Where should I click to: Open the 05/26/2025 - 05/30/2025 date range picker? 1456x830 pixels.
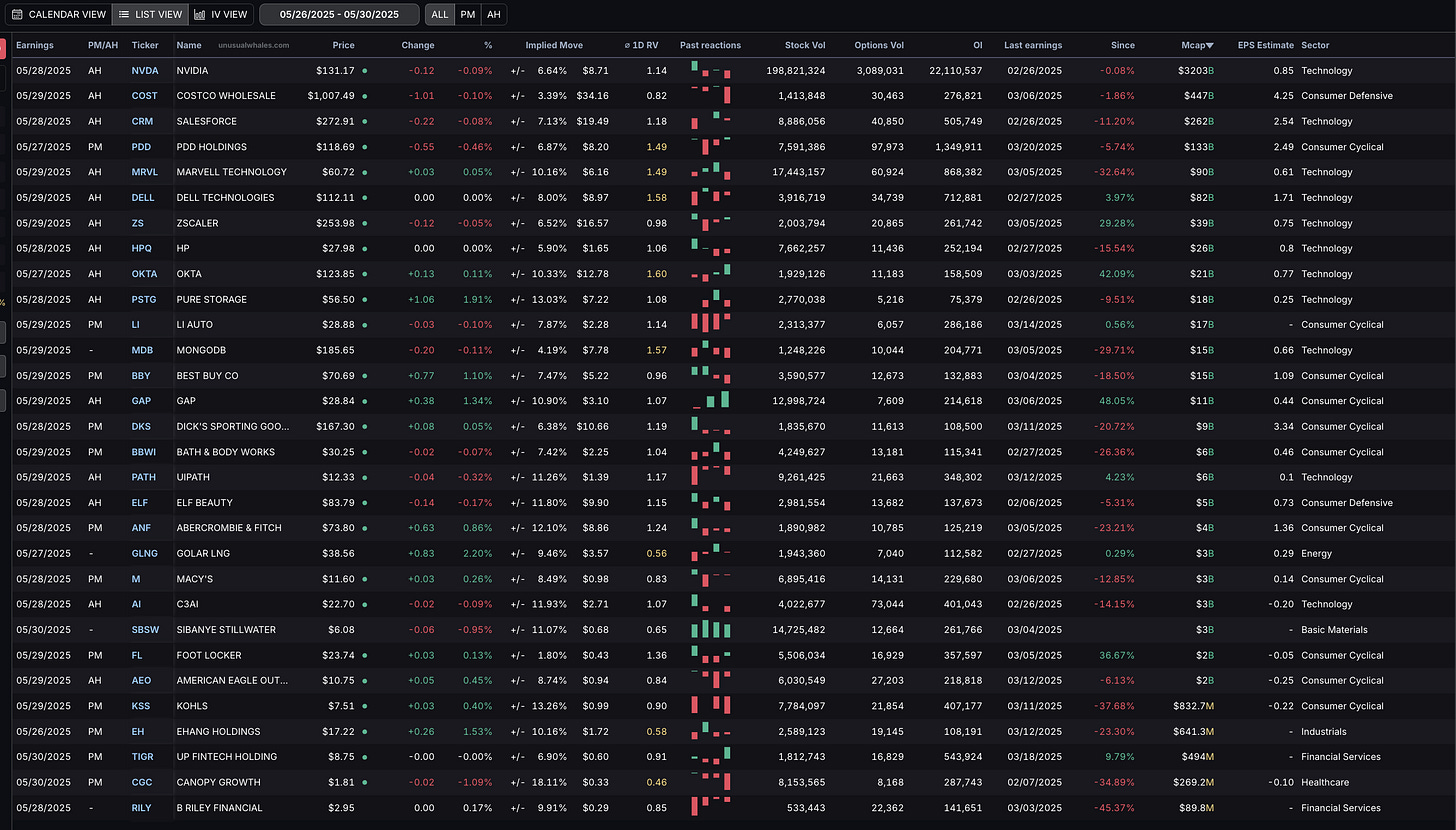point(338,15)
